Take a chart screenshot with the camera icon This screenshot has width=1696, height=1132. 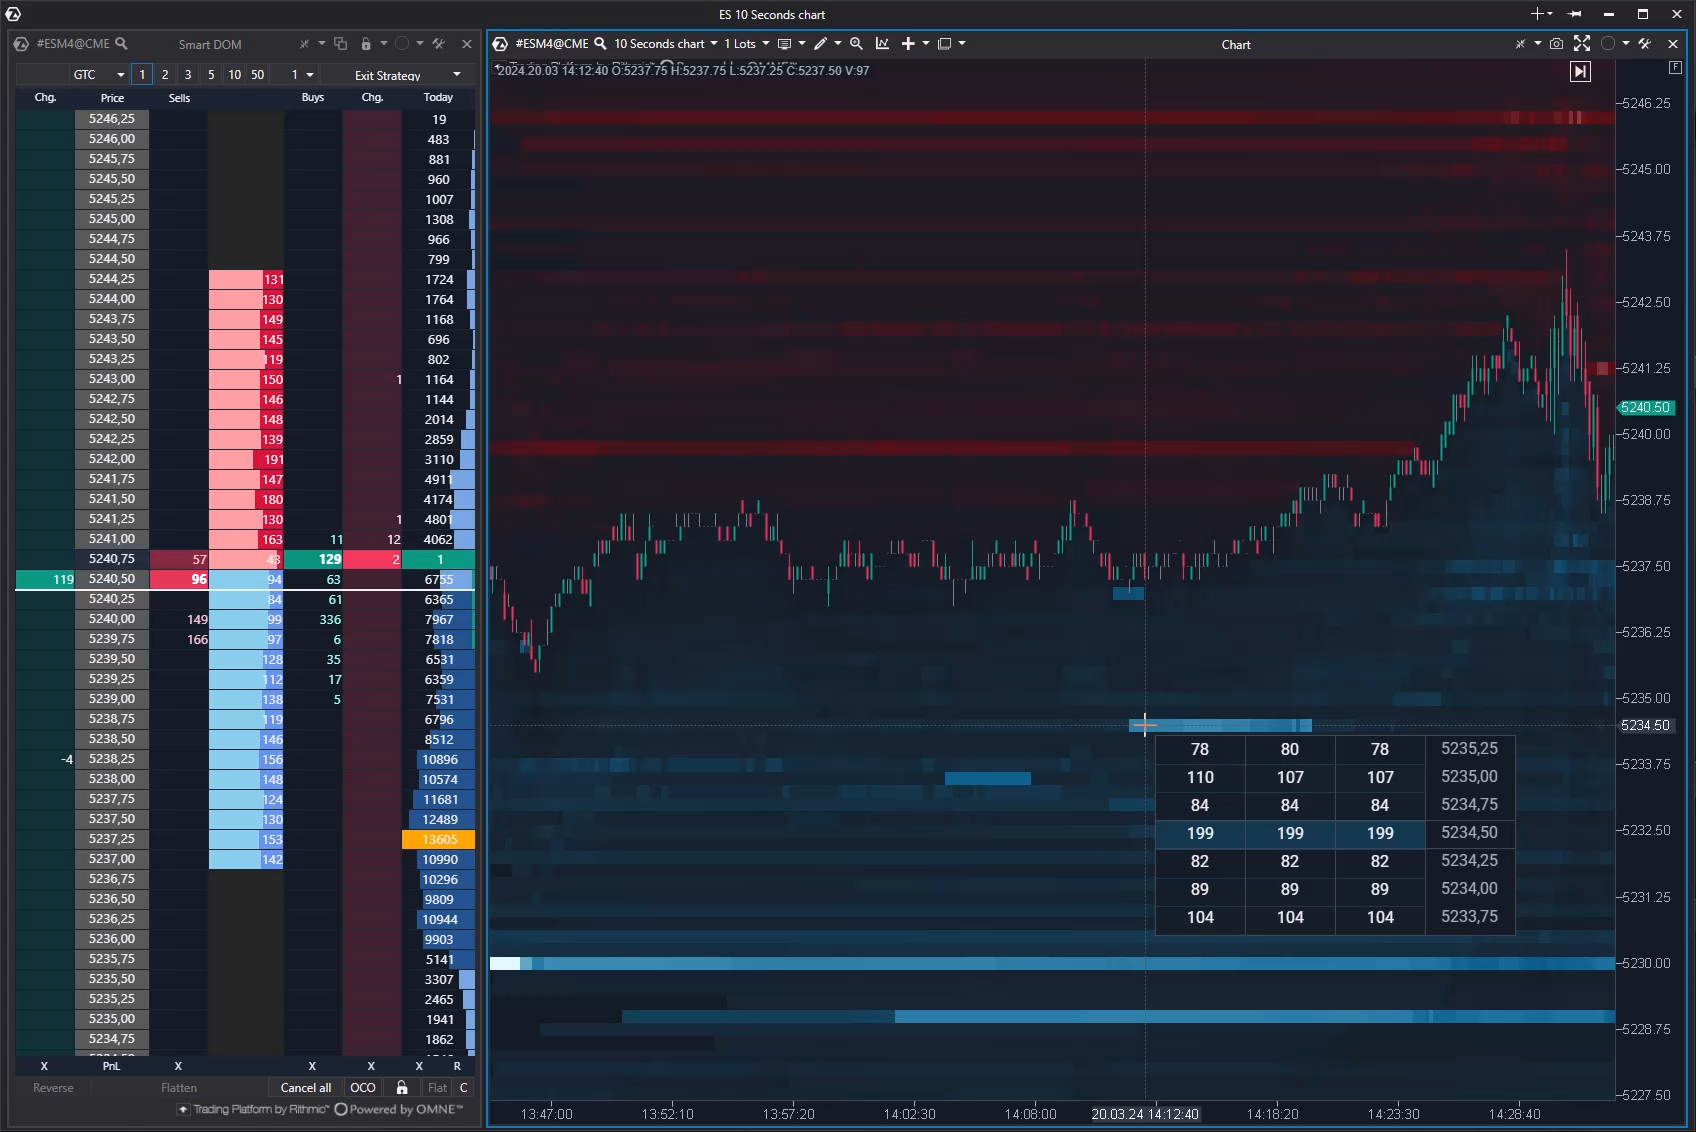point(1556,44)
